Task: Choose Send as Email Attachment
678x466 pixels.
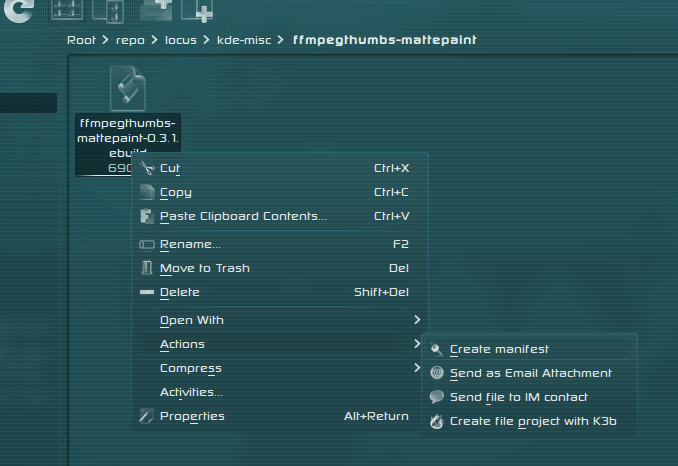Action: point(529,373)
